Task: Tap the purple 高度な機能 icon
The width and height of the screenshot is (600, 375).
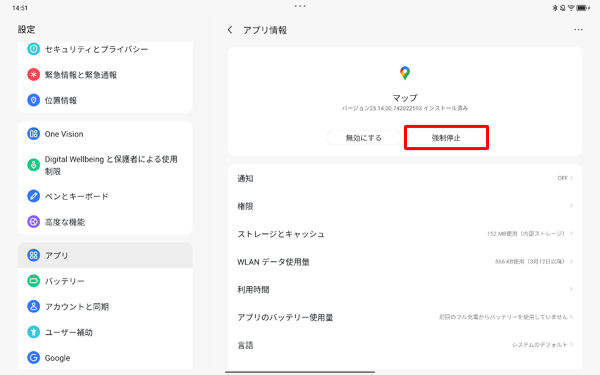Action: 34,222
